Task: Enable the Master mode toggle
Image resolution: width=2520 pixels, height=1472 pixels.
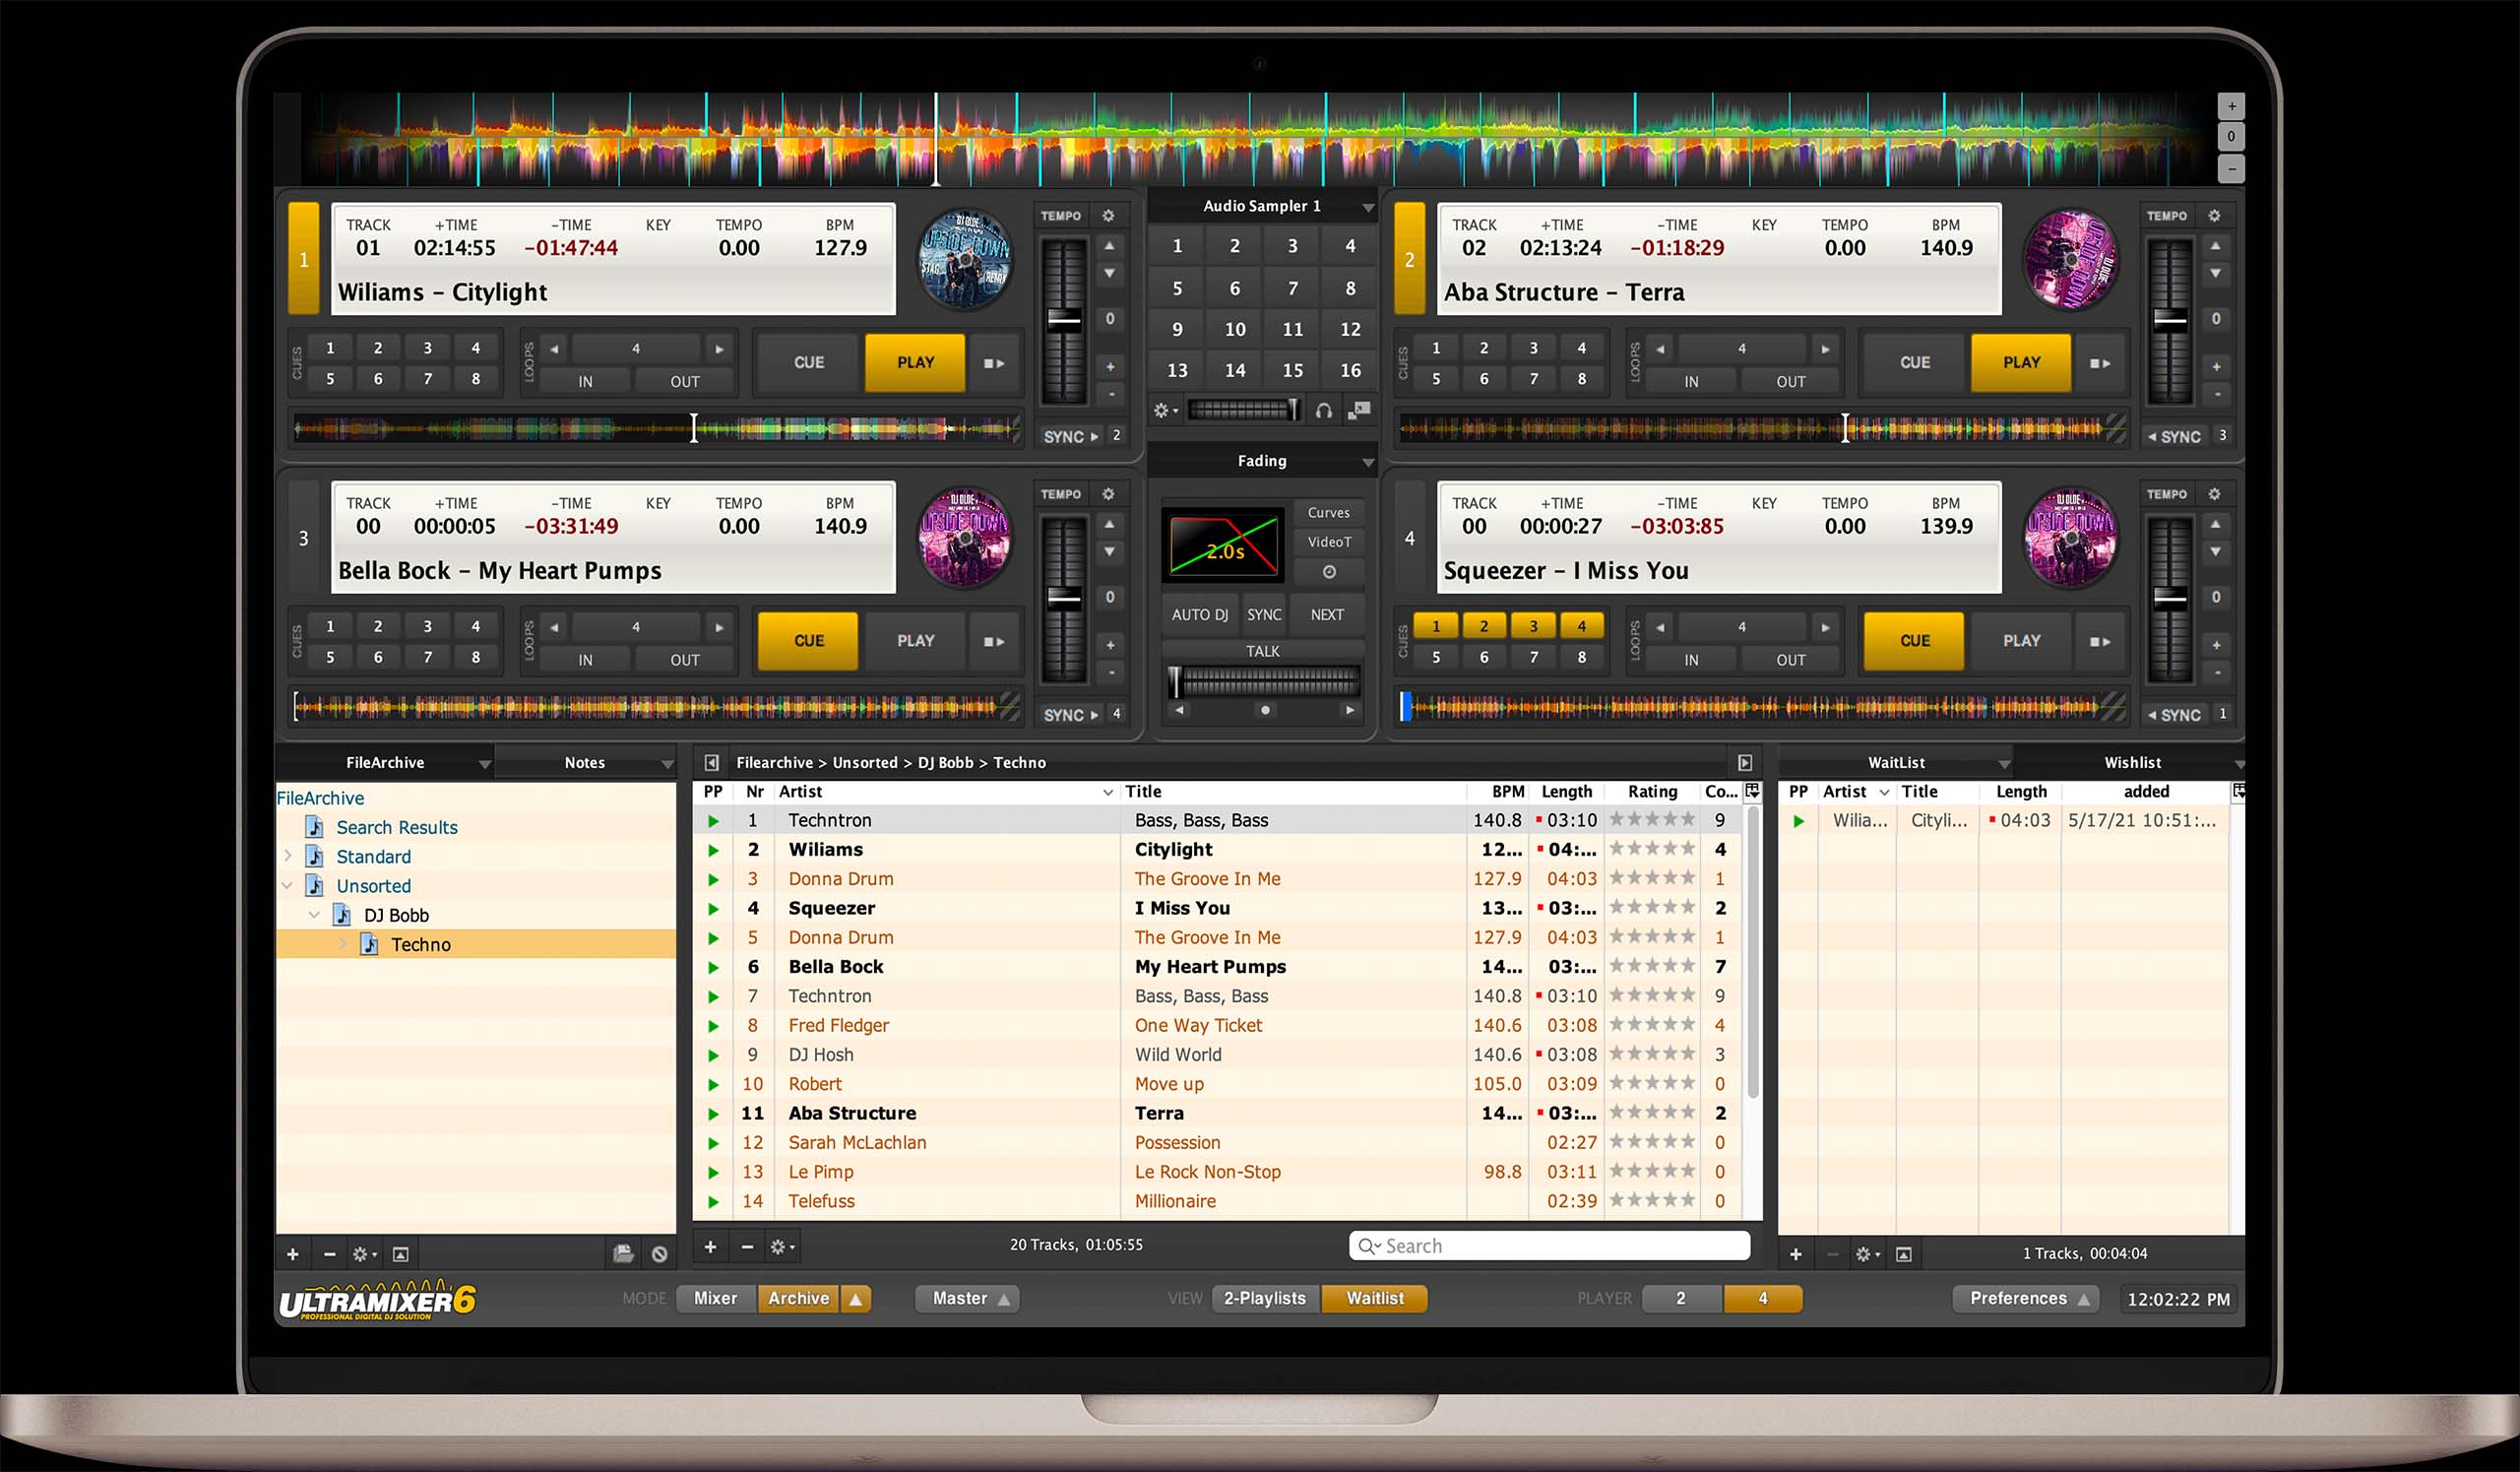Action: (x=960, y=1299)
